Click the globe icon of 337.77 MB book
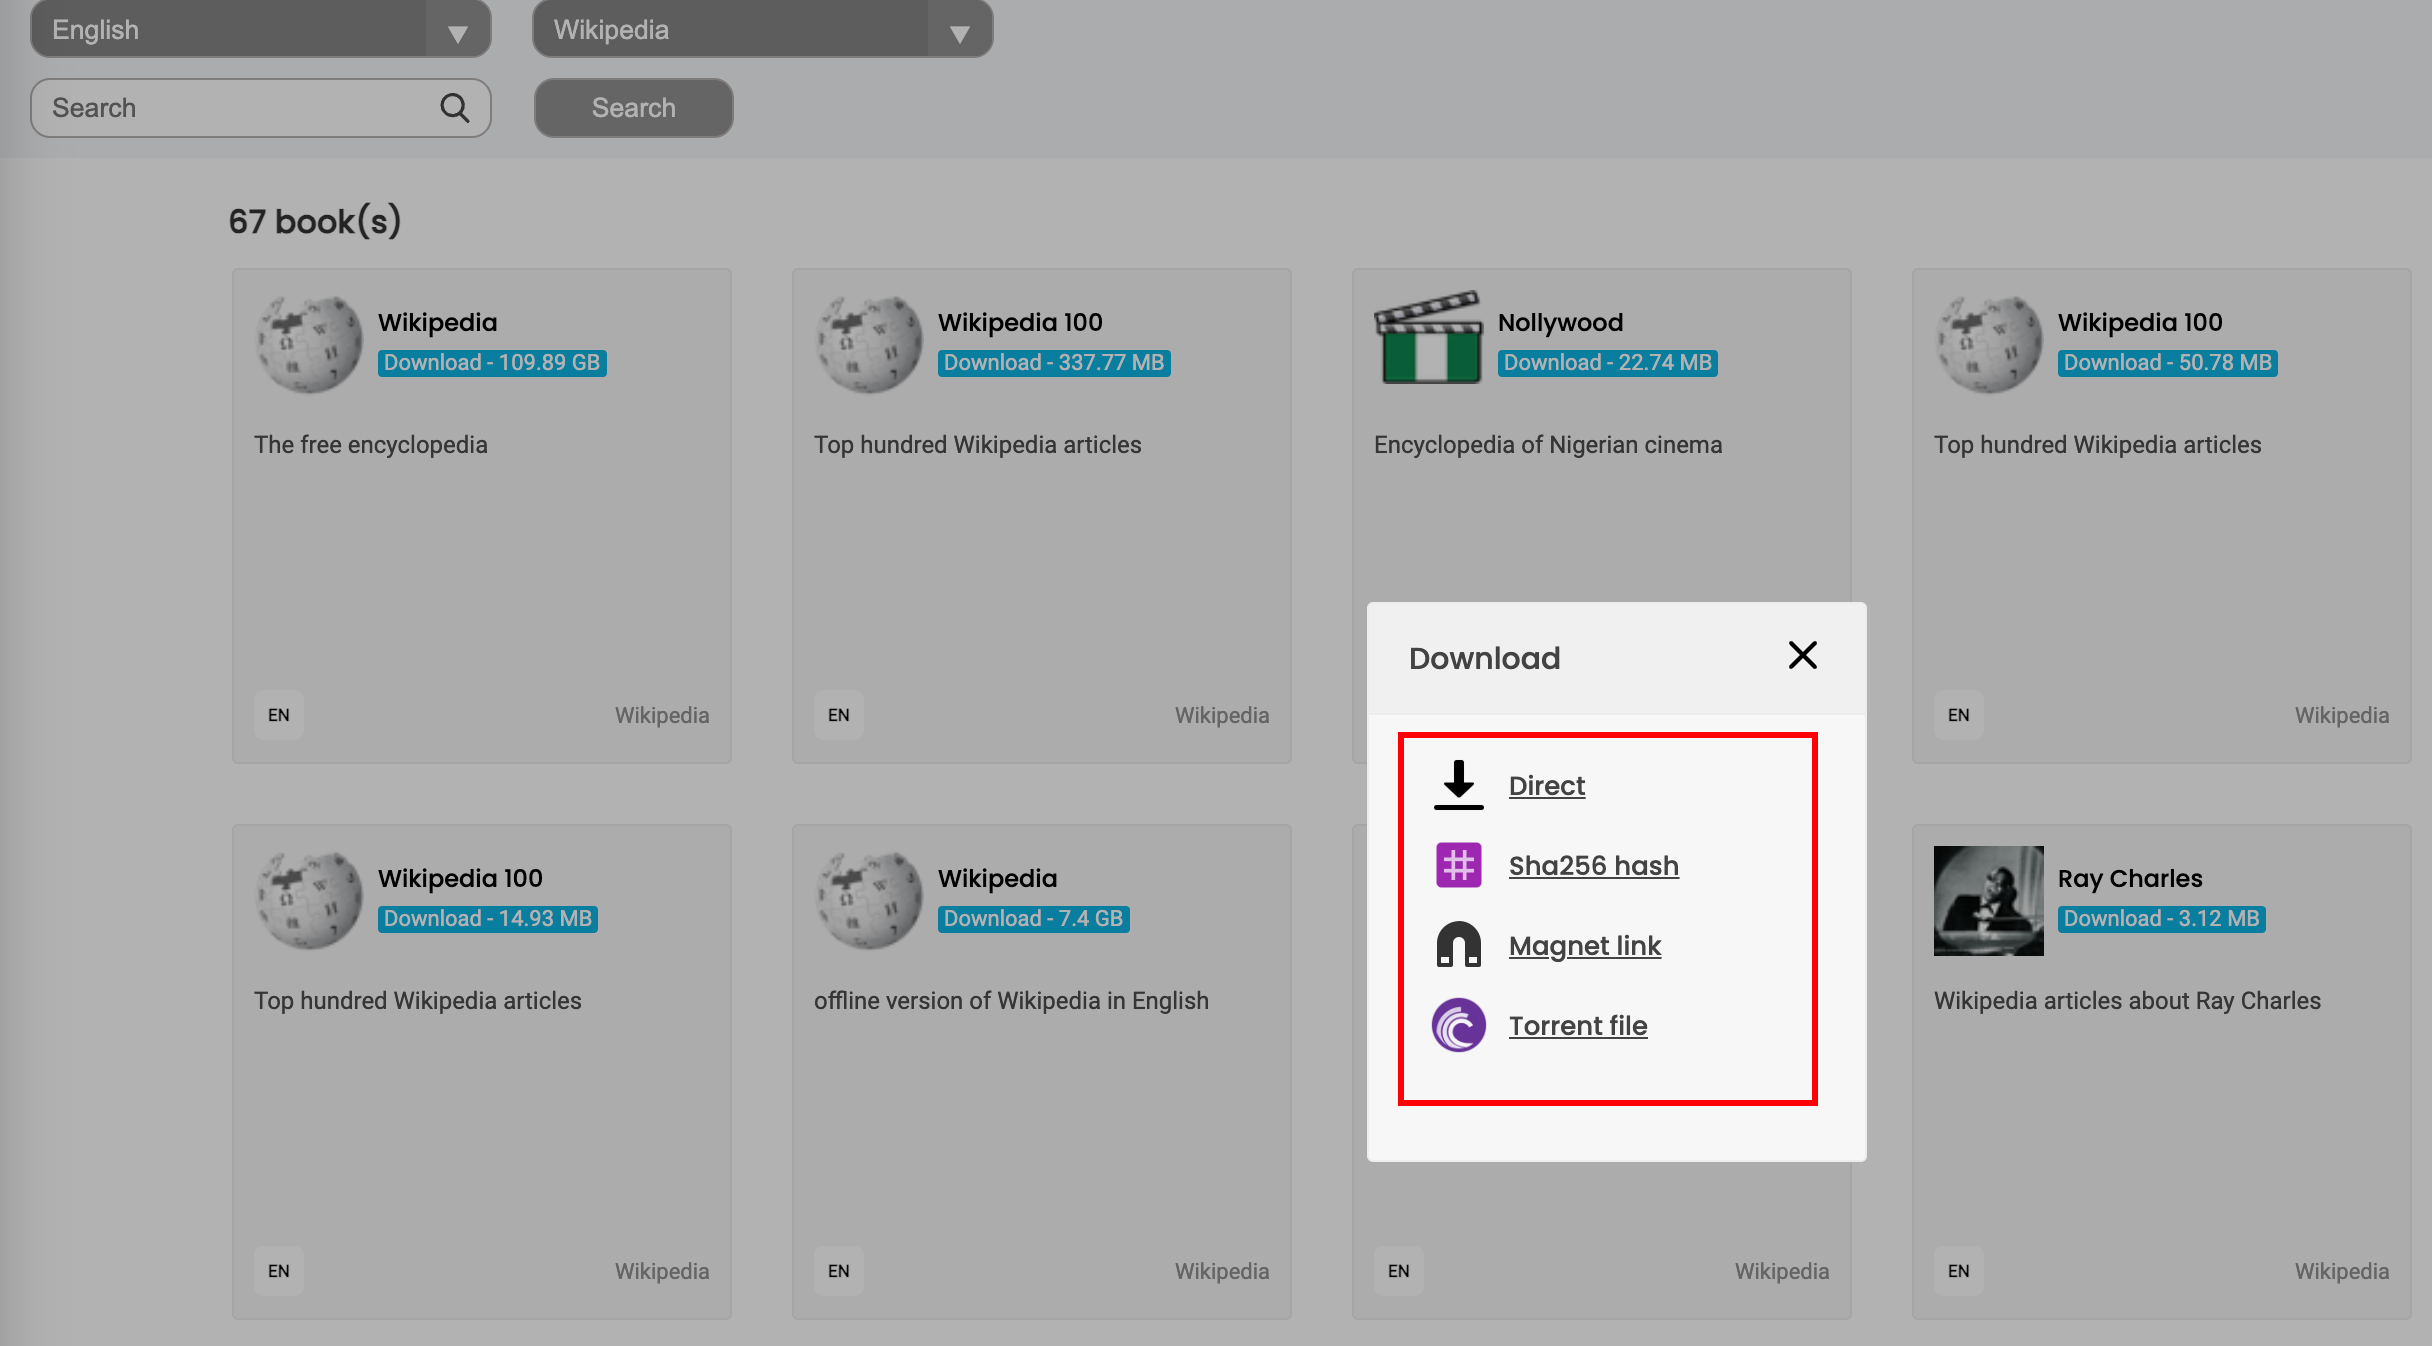This screenshot has width=2432, height=1346. 869,343
